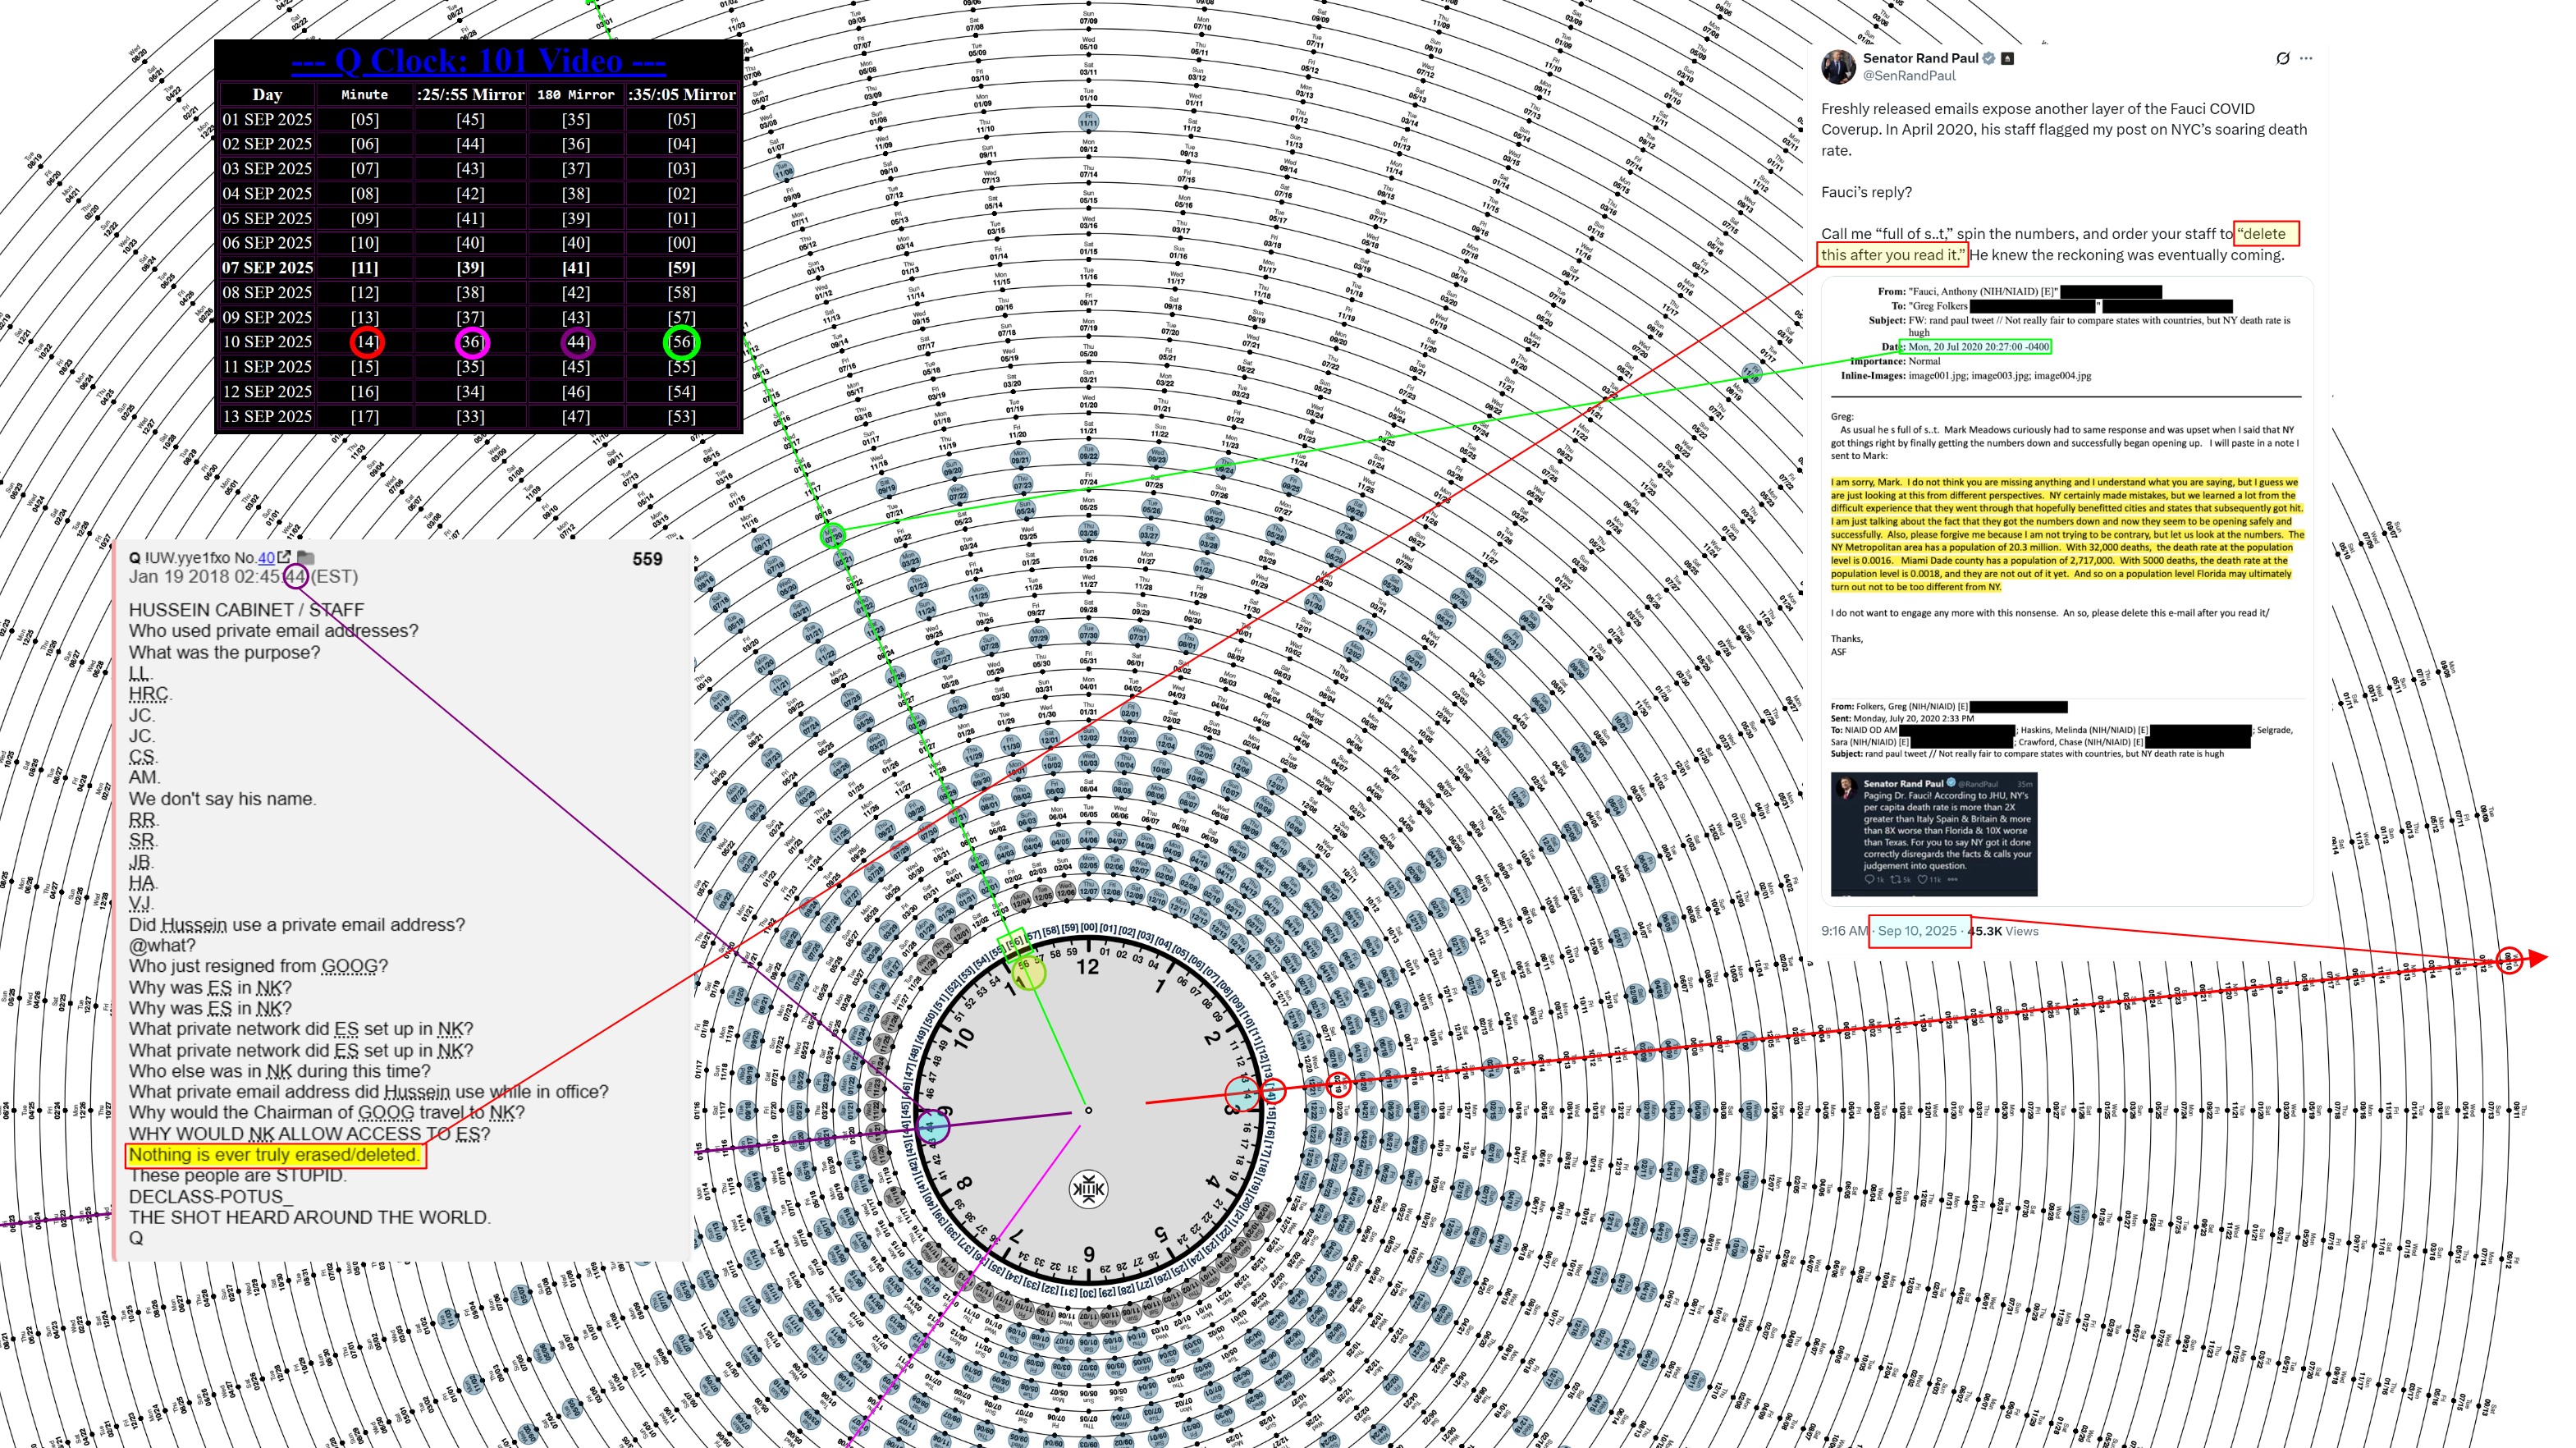Image resolution: width=2576 pixels, height=1448 pixels.
Task: Click the 12 hour numeral on the clock
Action: coord(1088,966)
